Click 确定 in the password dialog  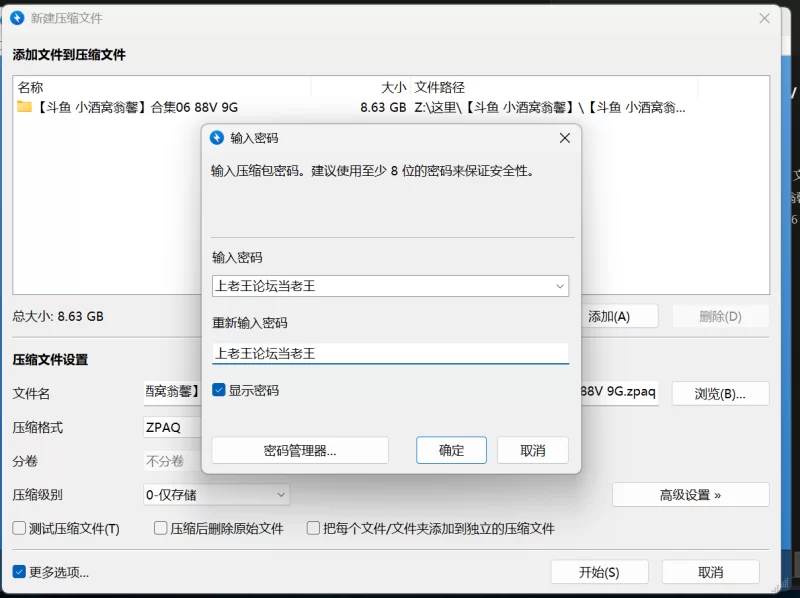(x=451, y=450)
